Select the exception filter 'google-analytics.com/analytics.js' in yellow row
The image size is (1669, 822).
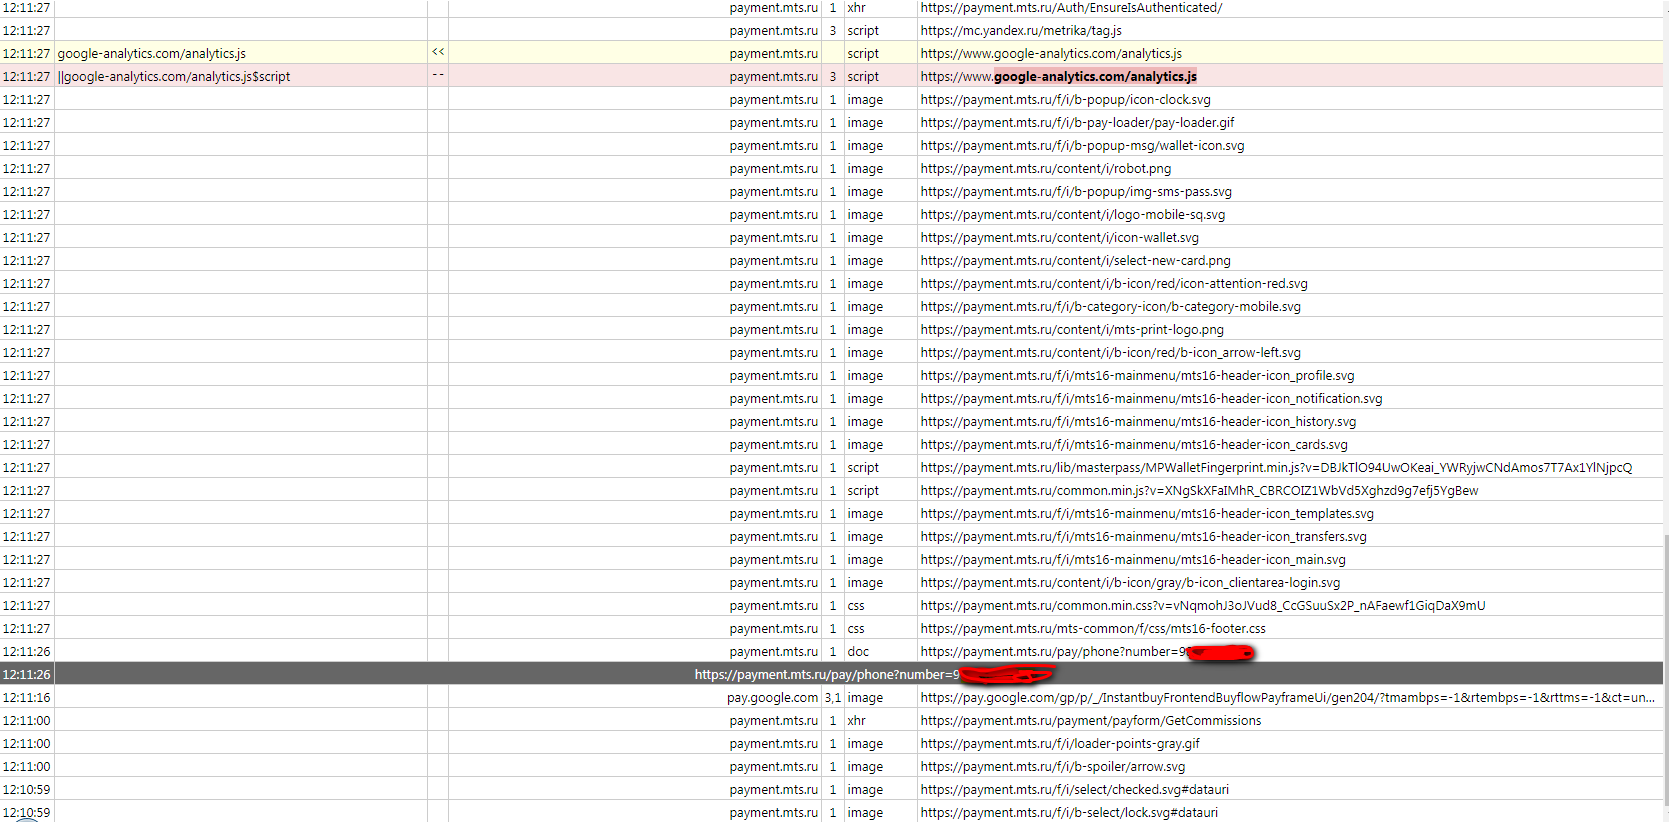click(x=152, y=54)
